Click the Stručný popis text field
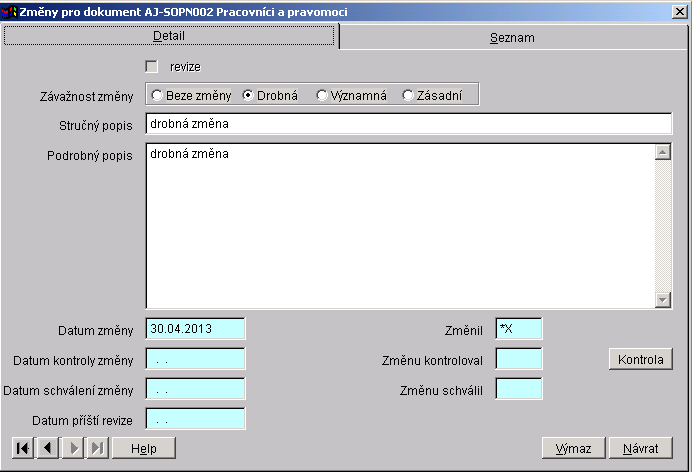The width and height of the screenshot is (692, 472). tap(408, 123)
